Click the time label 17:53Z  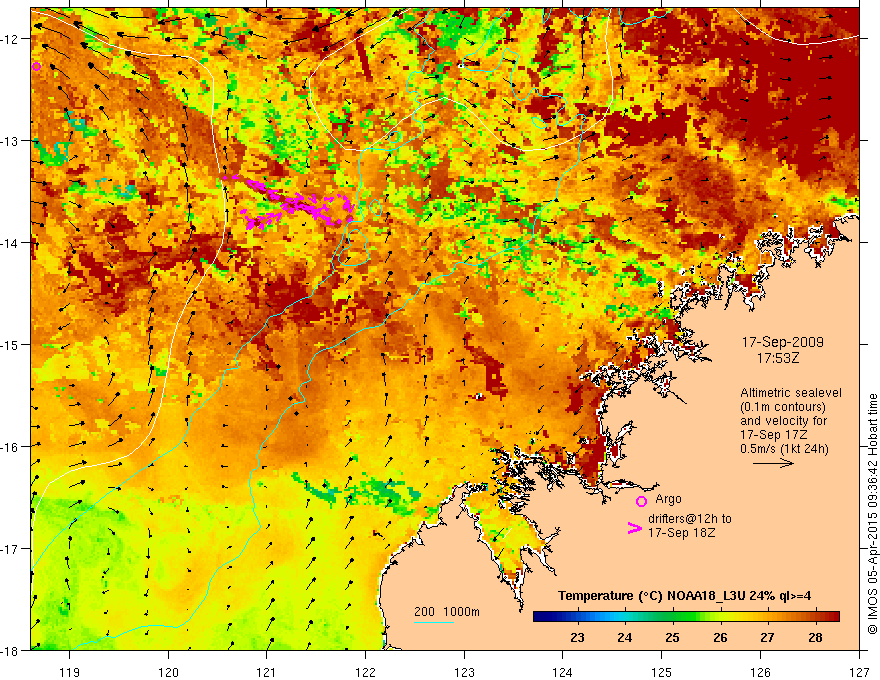pos(777,358)
